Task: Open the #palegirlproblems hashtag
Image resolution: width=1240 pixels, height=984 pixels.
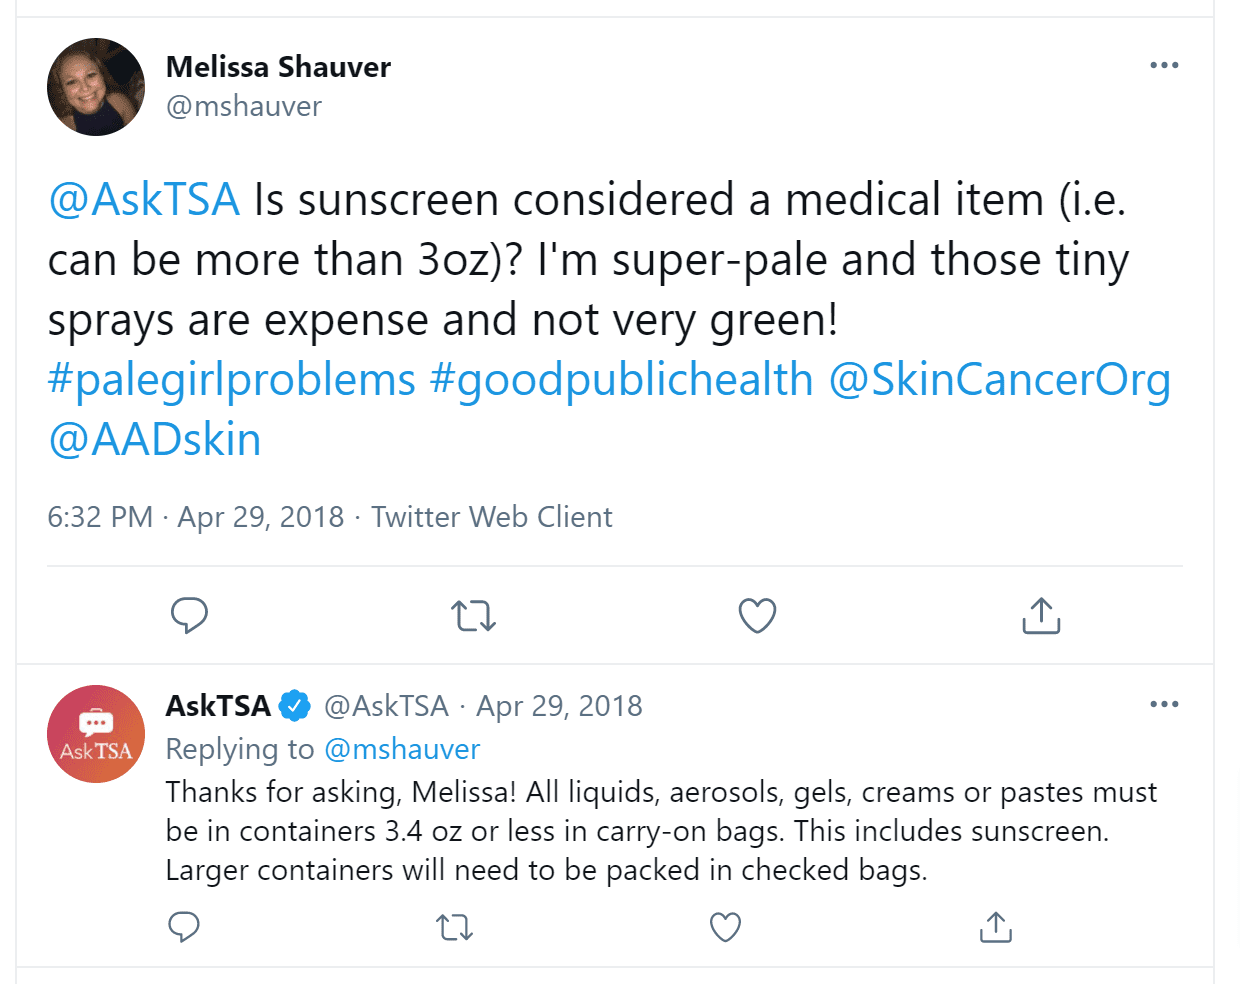Action: tap(232, 380)
